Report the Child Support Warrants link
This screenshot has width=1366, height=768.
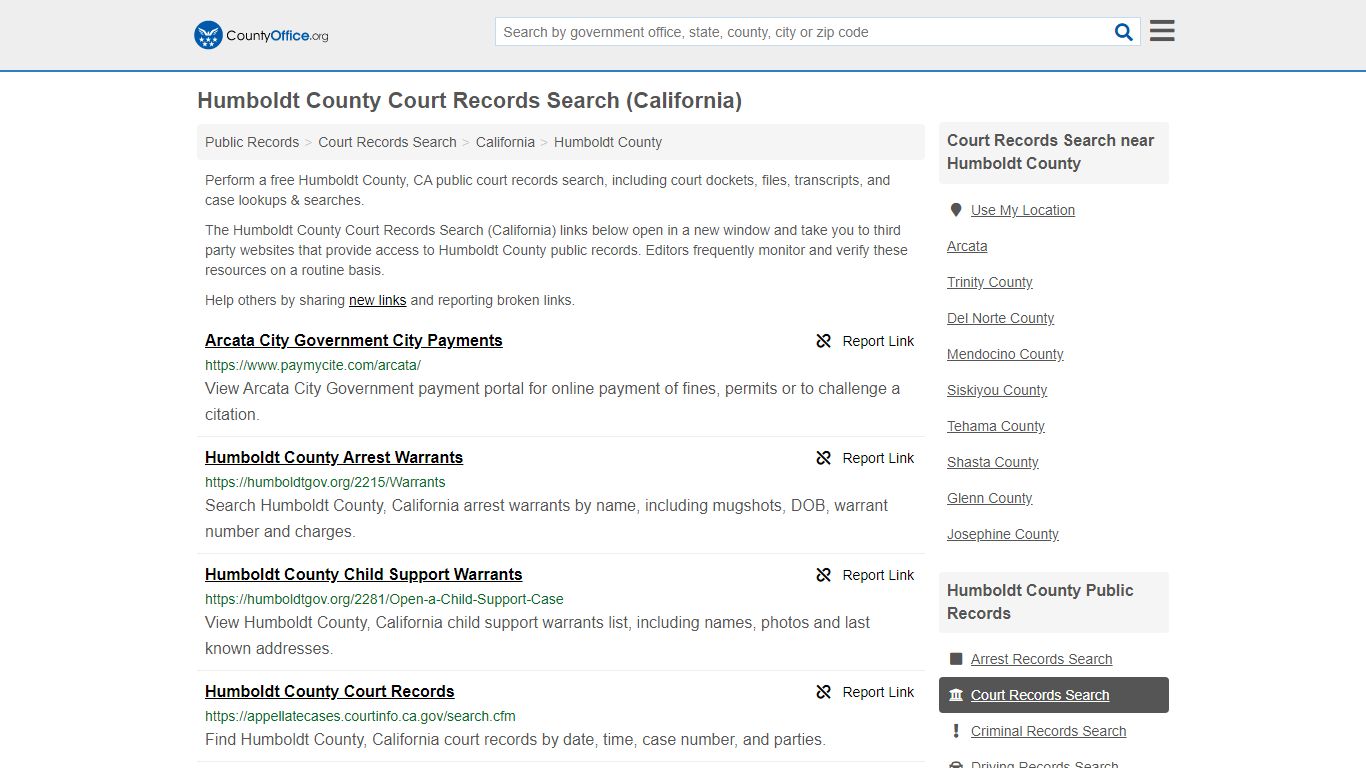[865, 575]
